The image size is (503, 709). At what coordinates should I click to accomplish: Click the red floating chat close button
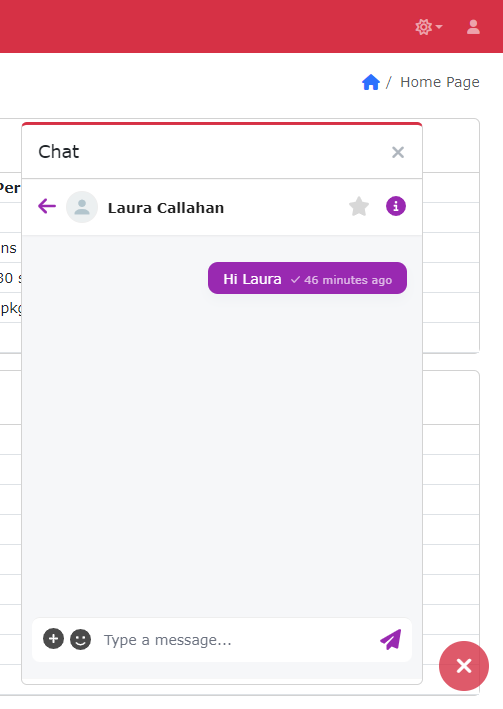[464, 666]
